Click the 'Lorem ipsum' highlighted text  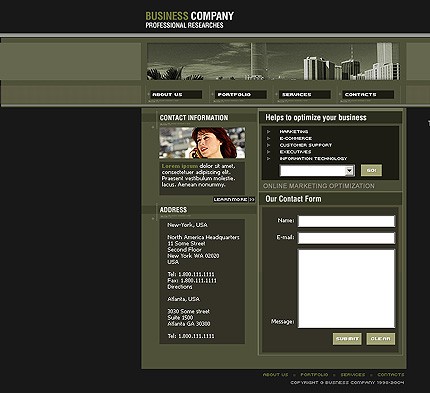[180, 166]
